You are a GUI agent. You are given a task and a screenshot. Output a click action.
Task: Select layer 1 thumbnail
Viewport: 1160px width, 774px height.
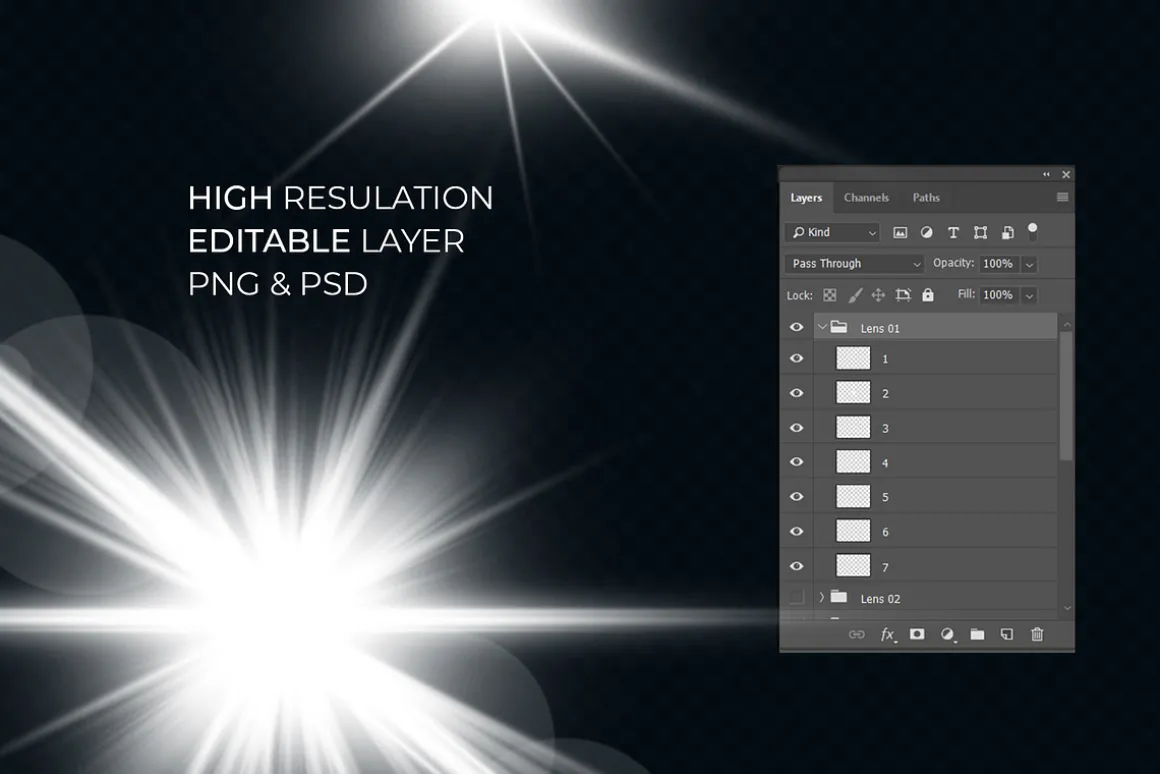pyautogui.click(x=853, y=358)
